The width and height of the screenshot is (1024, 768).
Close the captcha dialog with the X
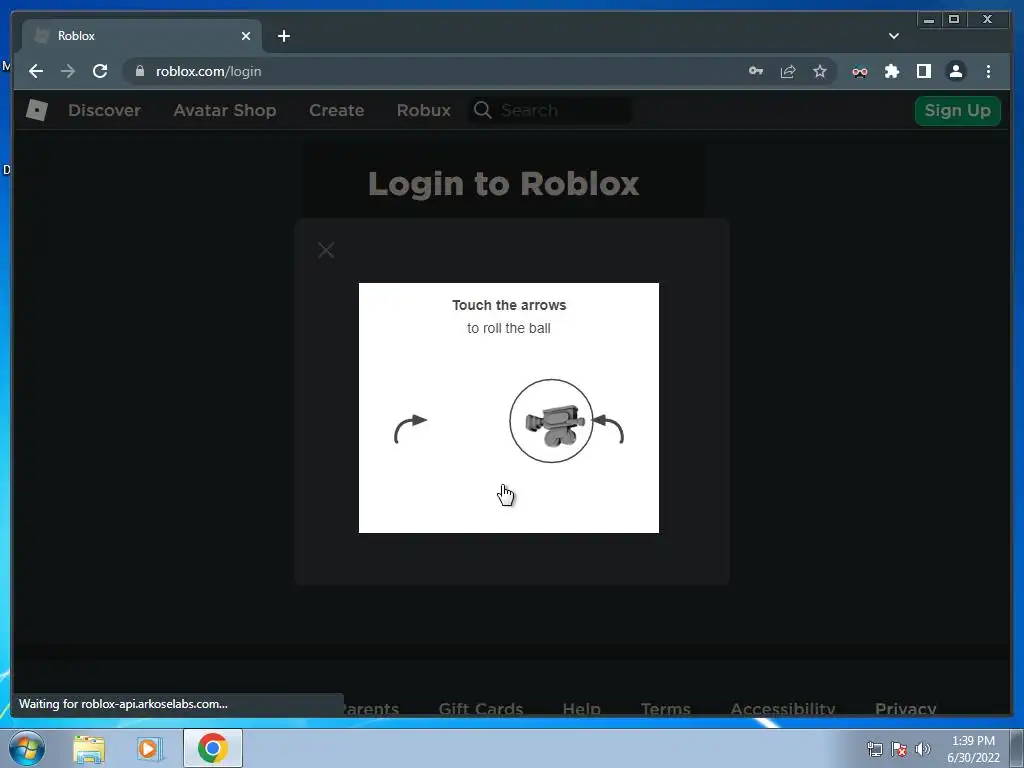click(x=326, y=250)
